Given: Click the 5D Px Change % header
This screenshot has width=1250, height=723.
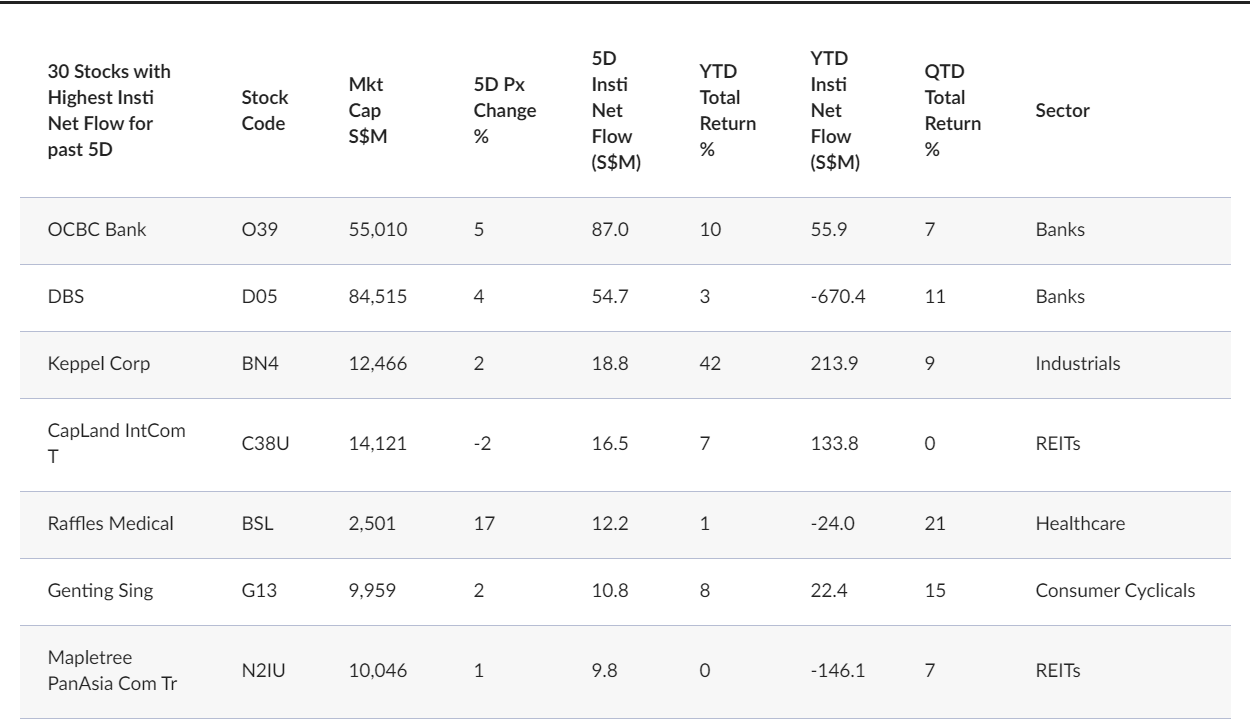Looking at the screenshot, I should point(505,111).
